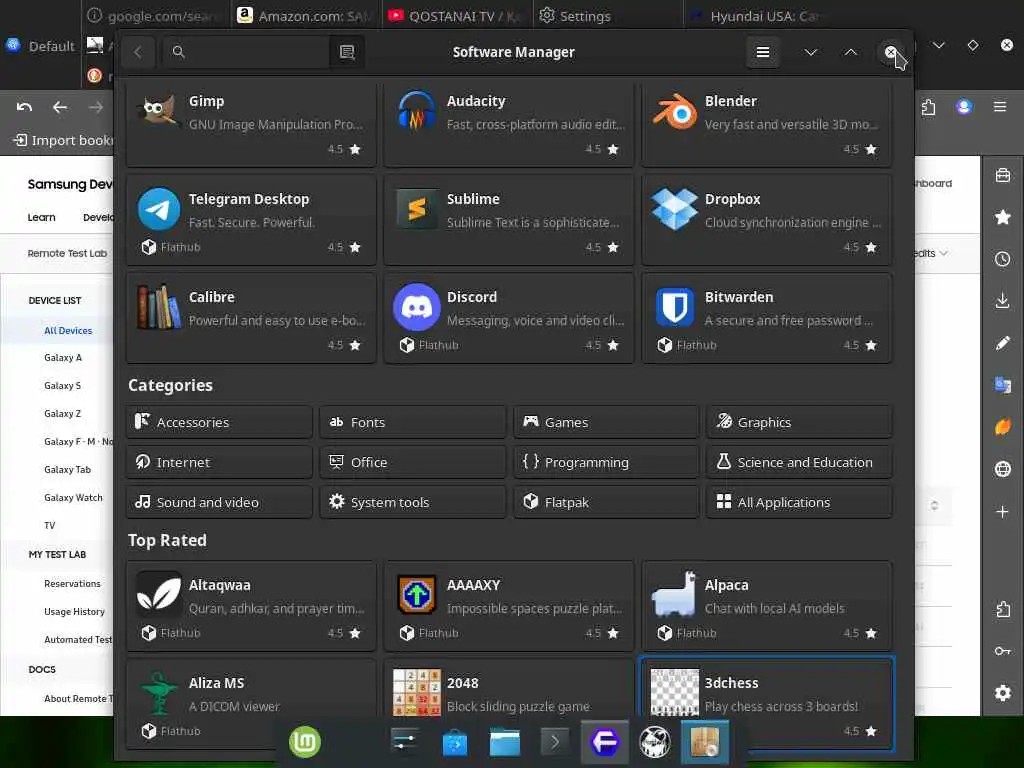
Task: Open browser main menu icon
Action: pos(1000,106)
